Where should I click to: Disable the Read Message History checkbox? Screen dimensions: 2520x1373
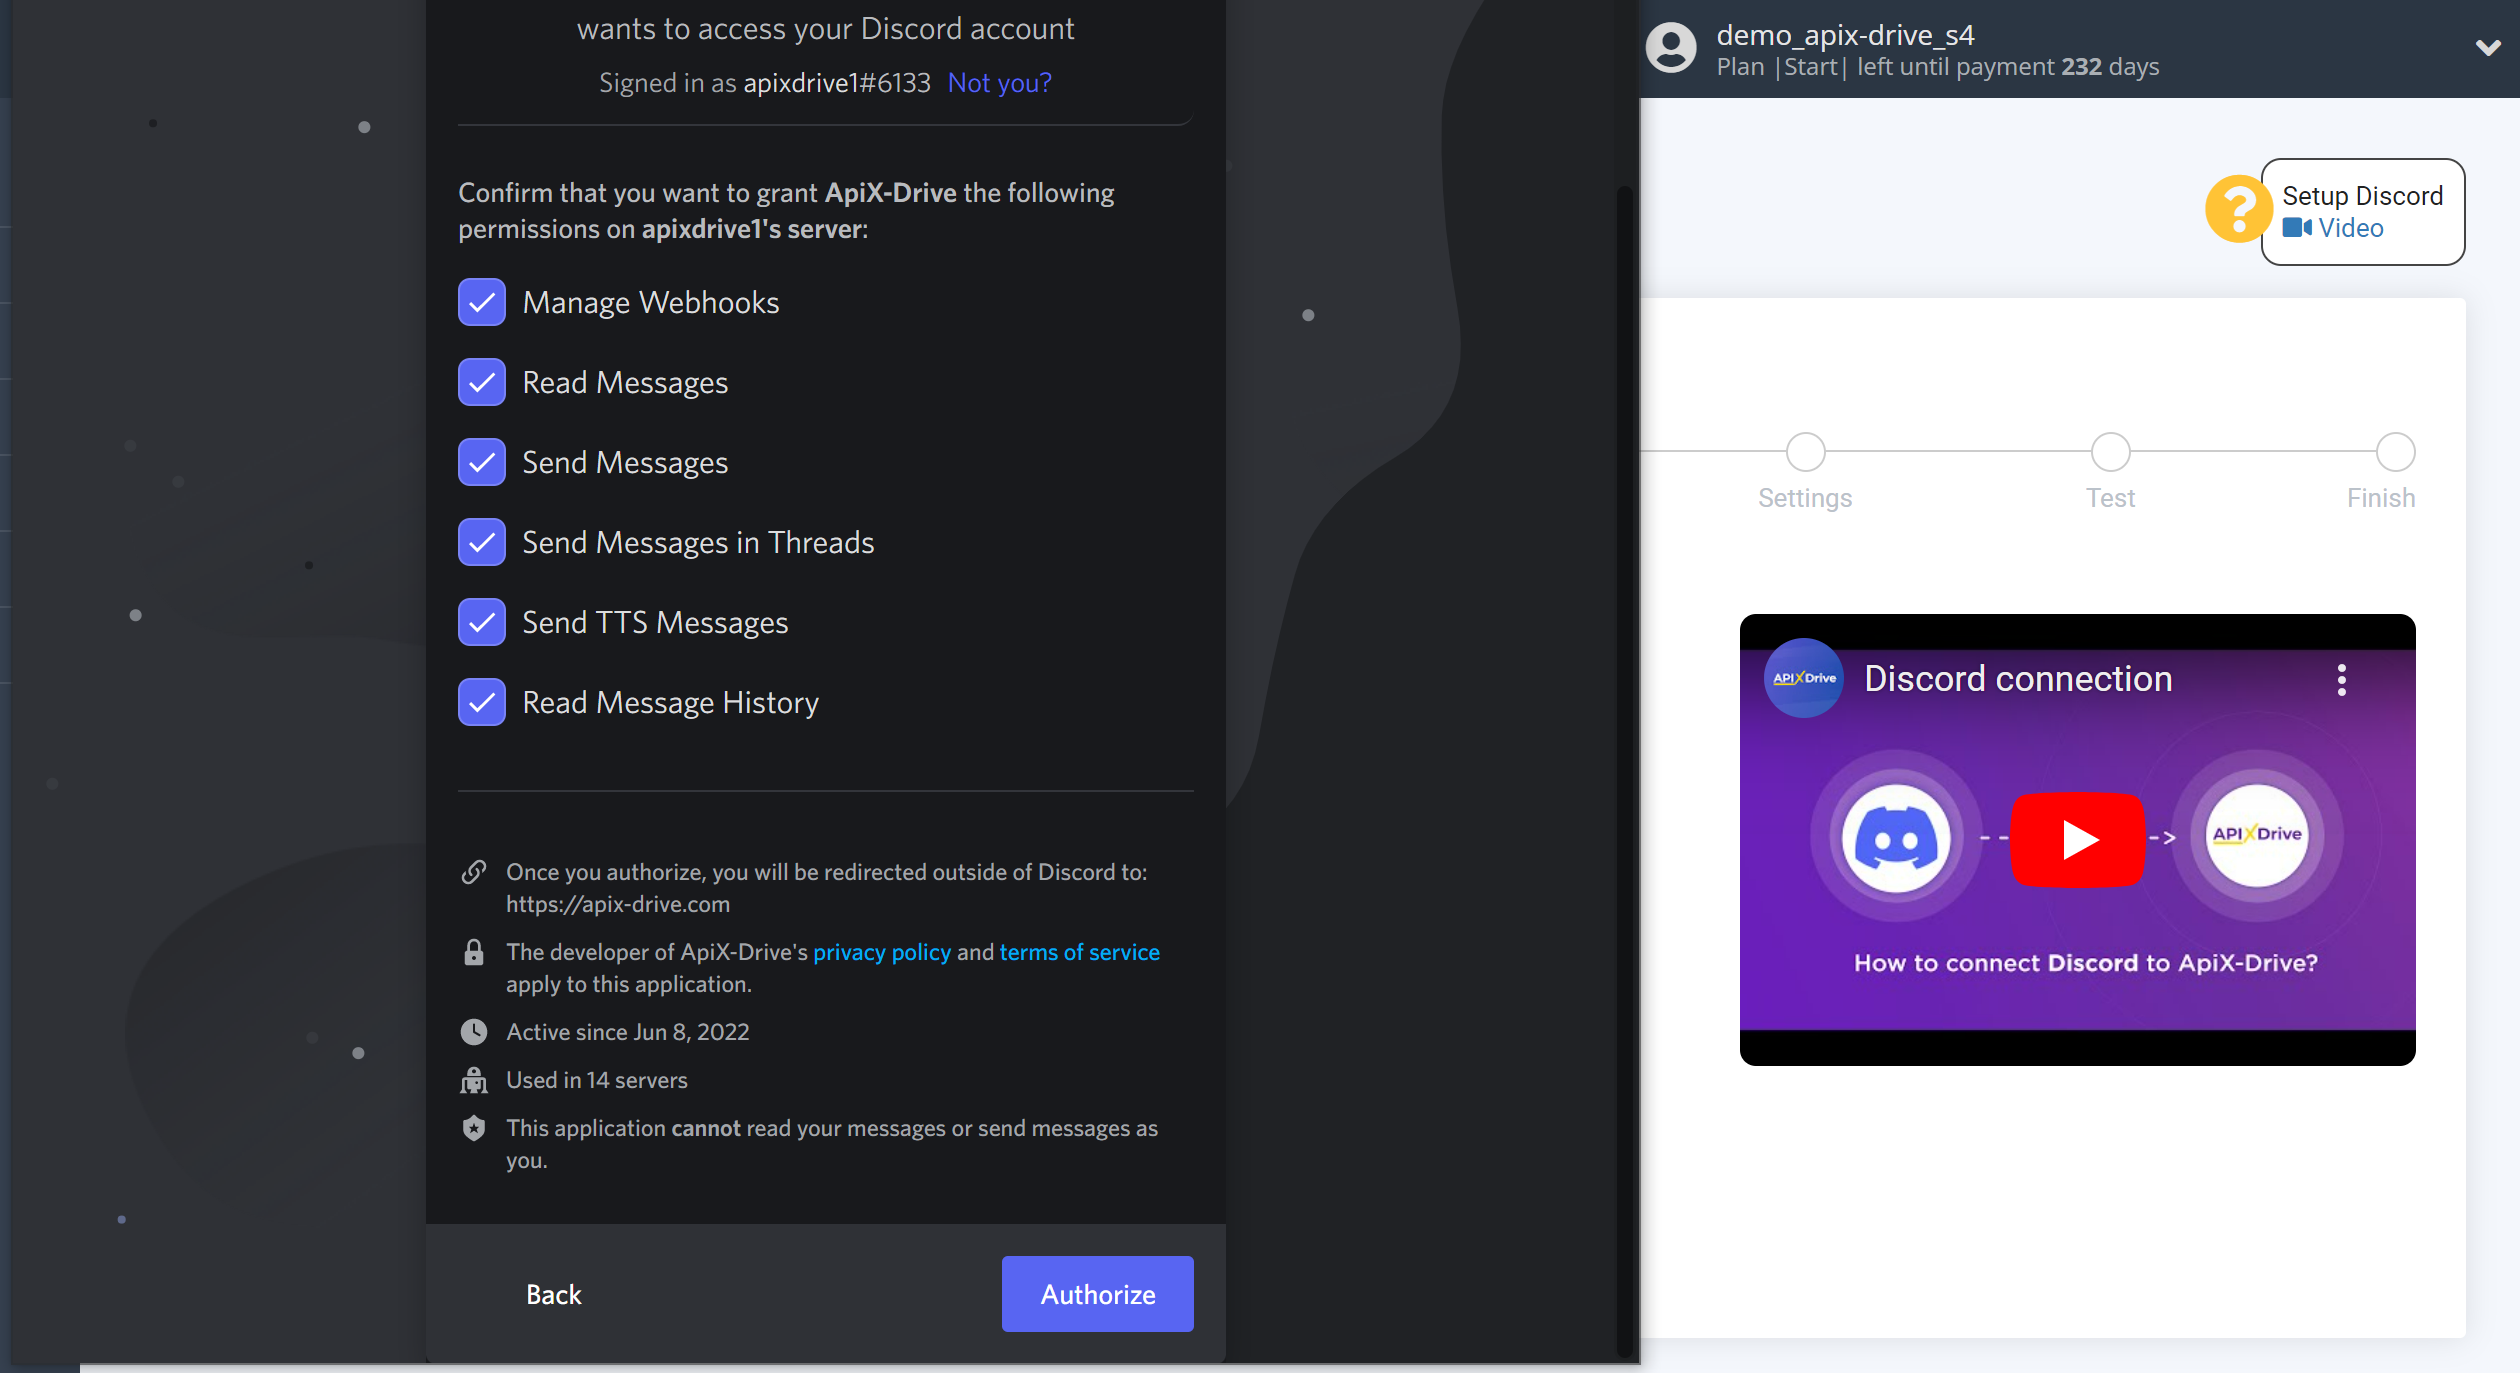pyautogui.click(x=483, y=702)
